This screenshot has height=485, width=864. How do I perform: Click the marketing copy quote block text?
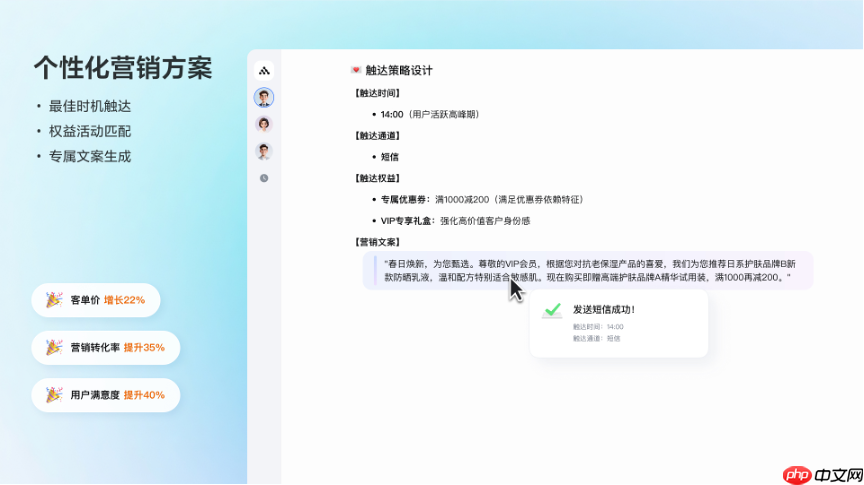click(590, 271)
